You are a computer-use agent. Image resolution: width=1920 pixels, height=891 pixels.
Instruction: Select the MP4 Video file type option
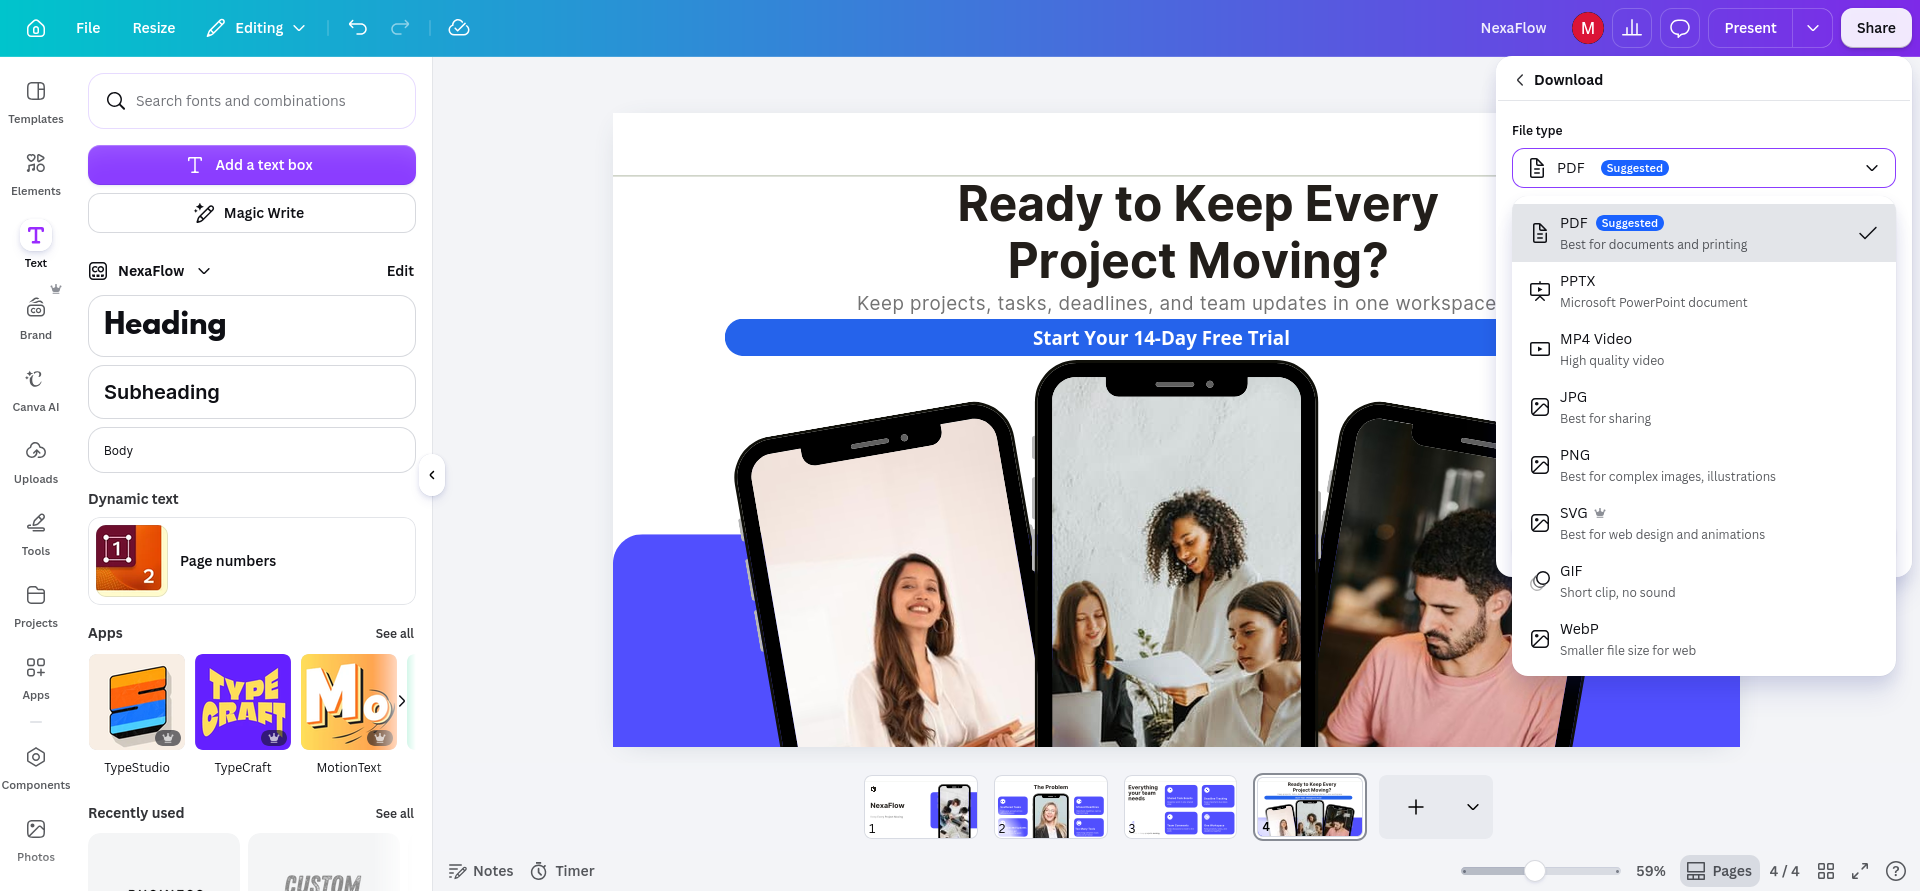(x=1703, y=349)
